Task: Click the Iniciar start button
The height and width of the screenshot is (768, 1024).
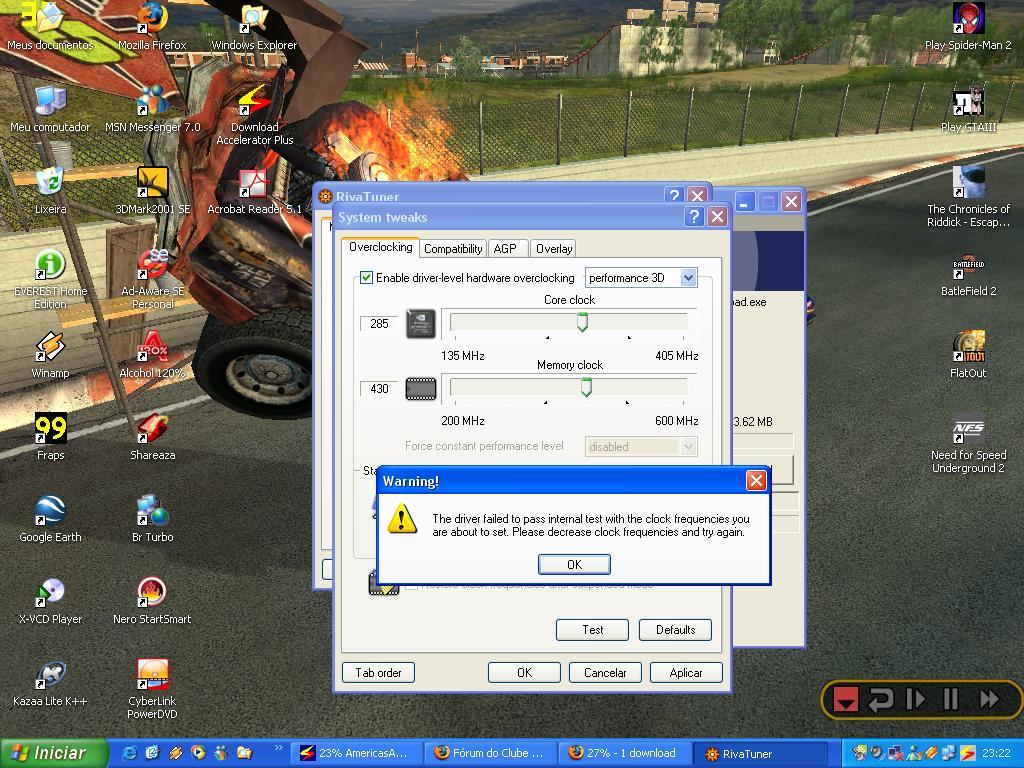Action: tap(54, 753)
